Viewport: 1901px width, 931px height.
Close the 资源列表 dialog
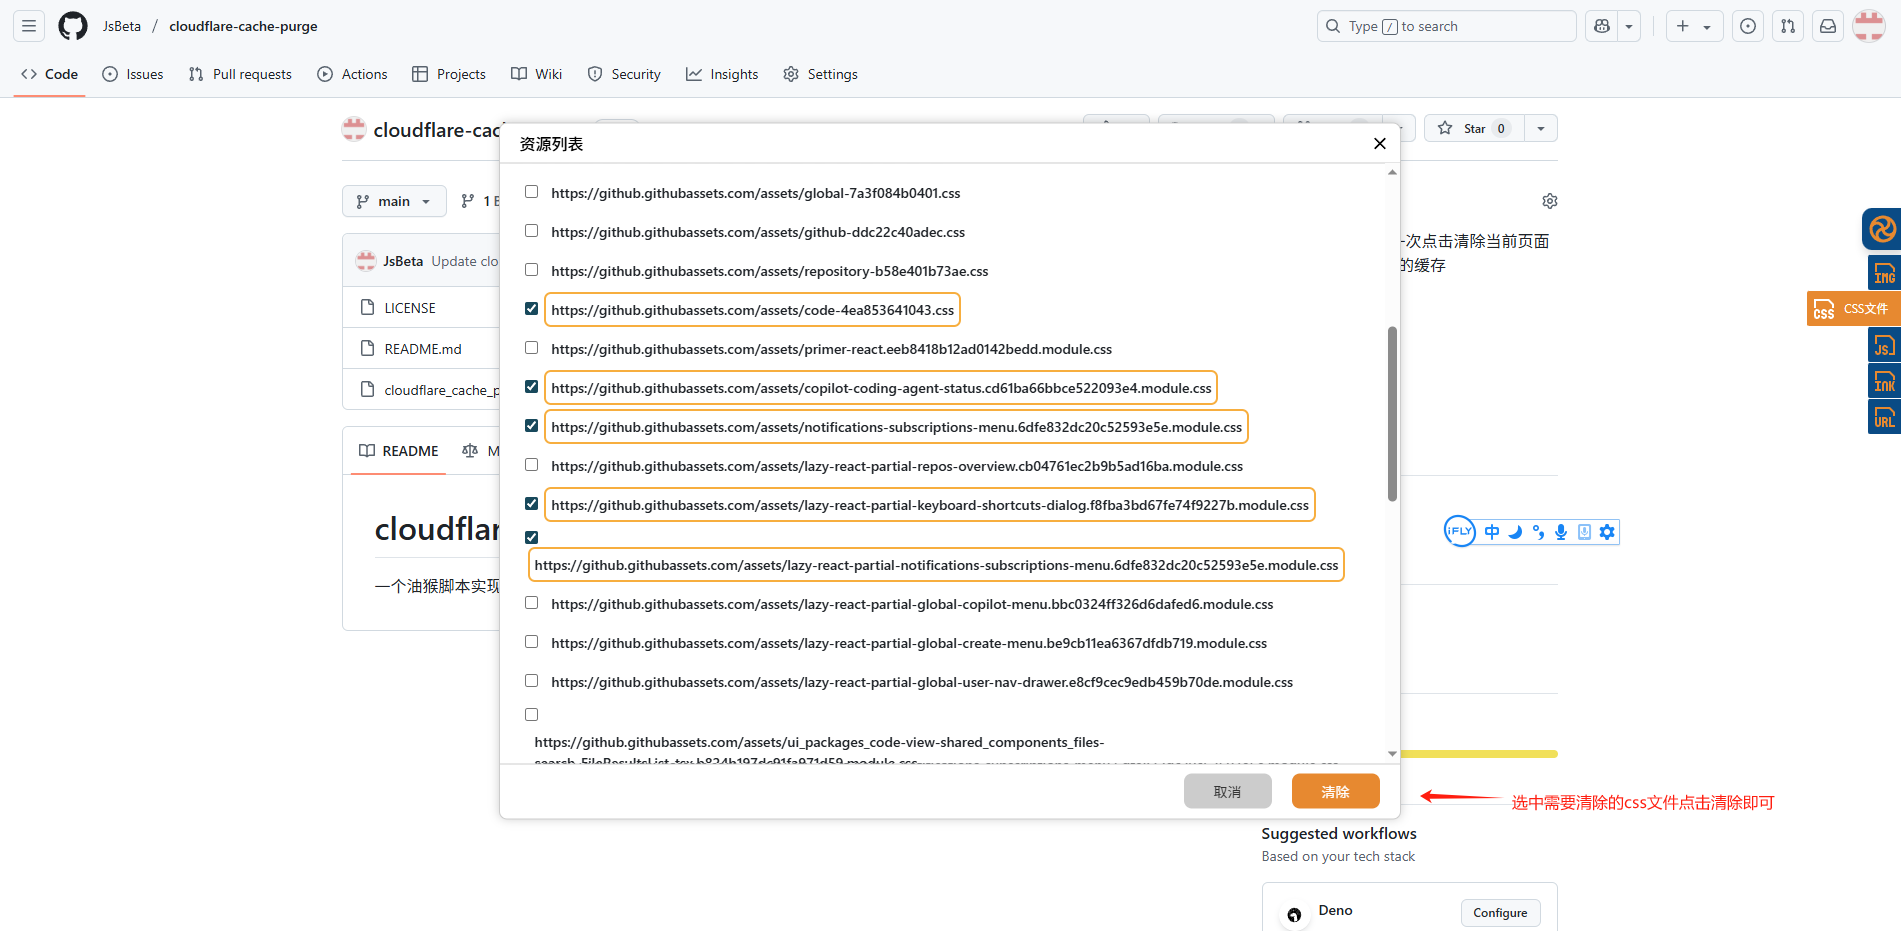tap(1380, 144)
